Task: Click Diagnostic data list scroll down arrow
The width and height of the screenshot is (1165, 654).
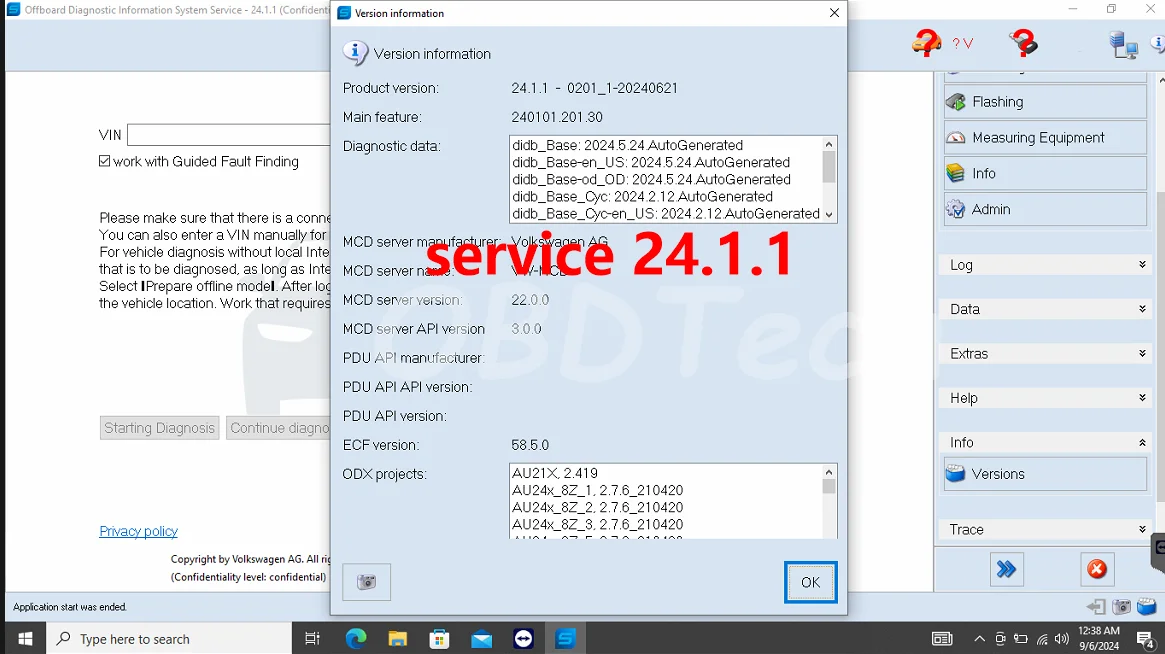Action: (x=829, y=215)
